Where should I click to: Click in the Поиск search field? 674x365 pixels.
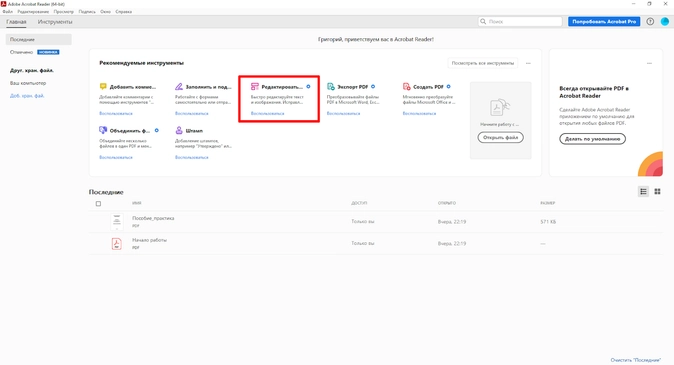point(520,21)
